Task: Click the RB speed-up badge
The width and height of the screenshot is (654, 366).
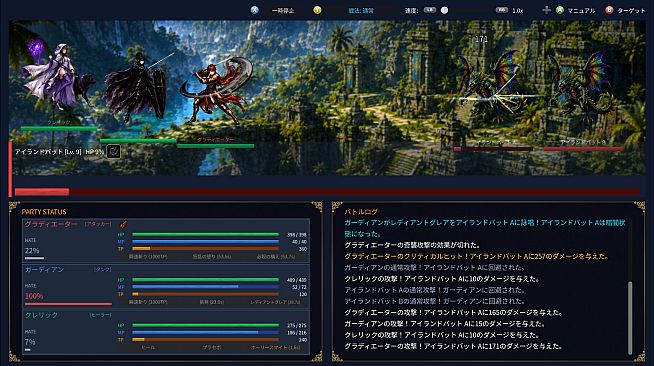Action: (x=502, y=10)
